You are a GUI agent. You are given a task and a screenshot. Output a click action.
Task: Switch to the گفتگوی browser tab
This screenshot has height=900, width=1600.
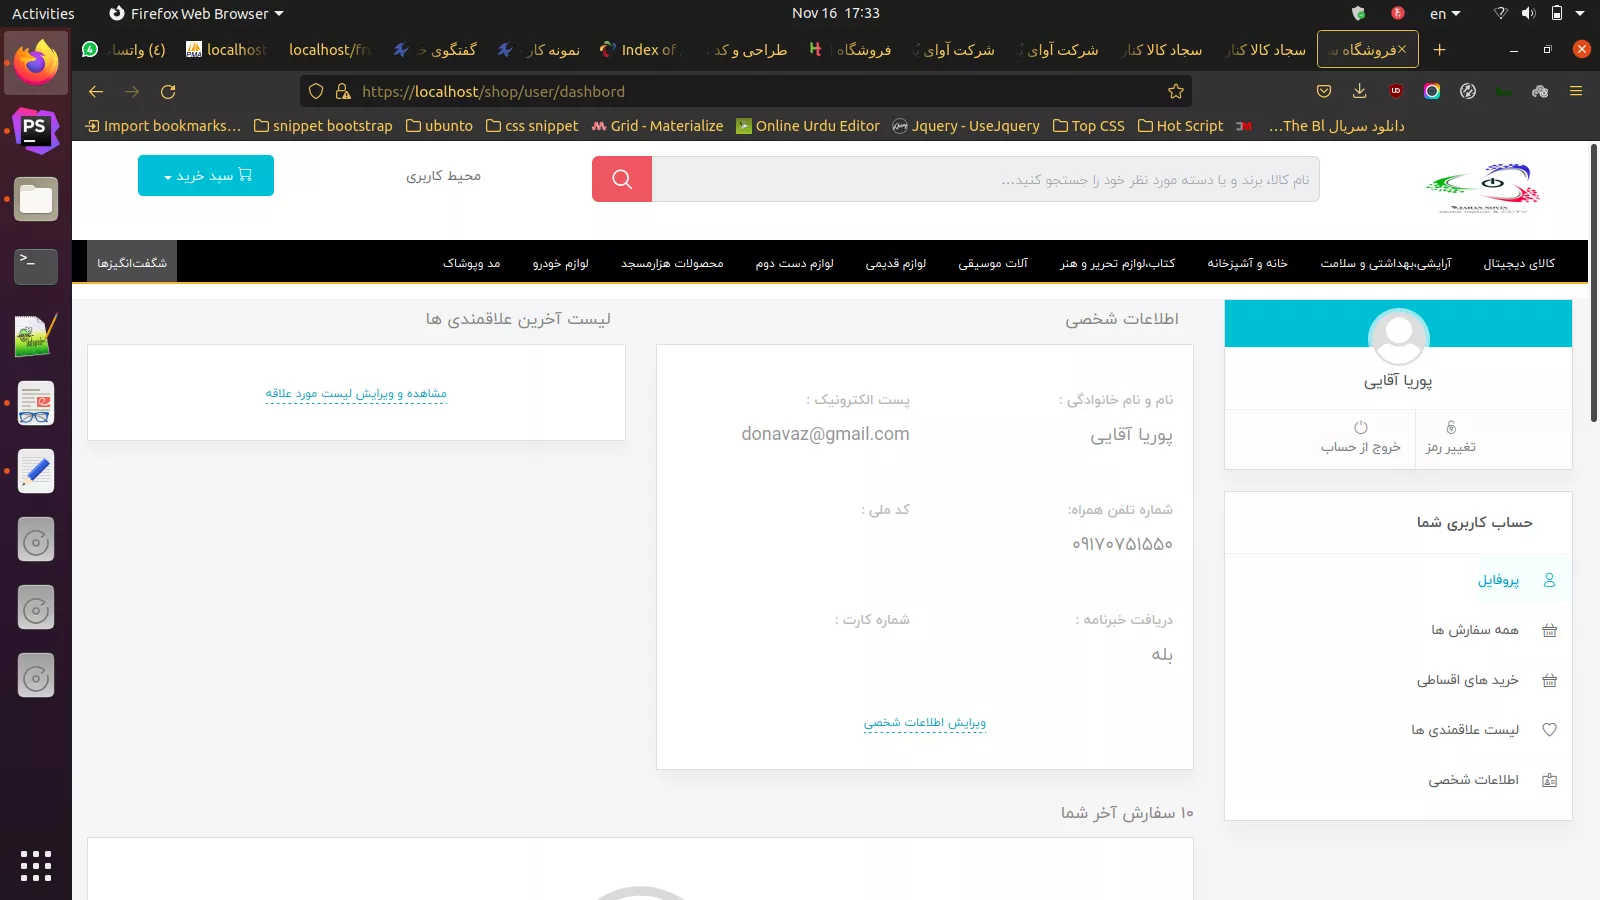pos(435,49)
